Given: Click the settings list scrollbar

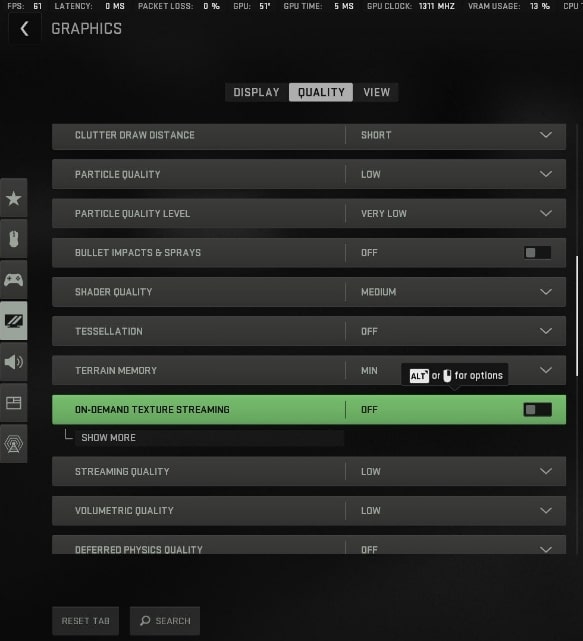Looking at the screenshot, I should 577,316.
